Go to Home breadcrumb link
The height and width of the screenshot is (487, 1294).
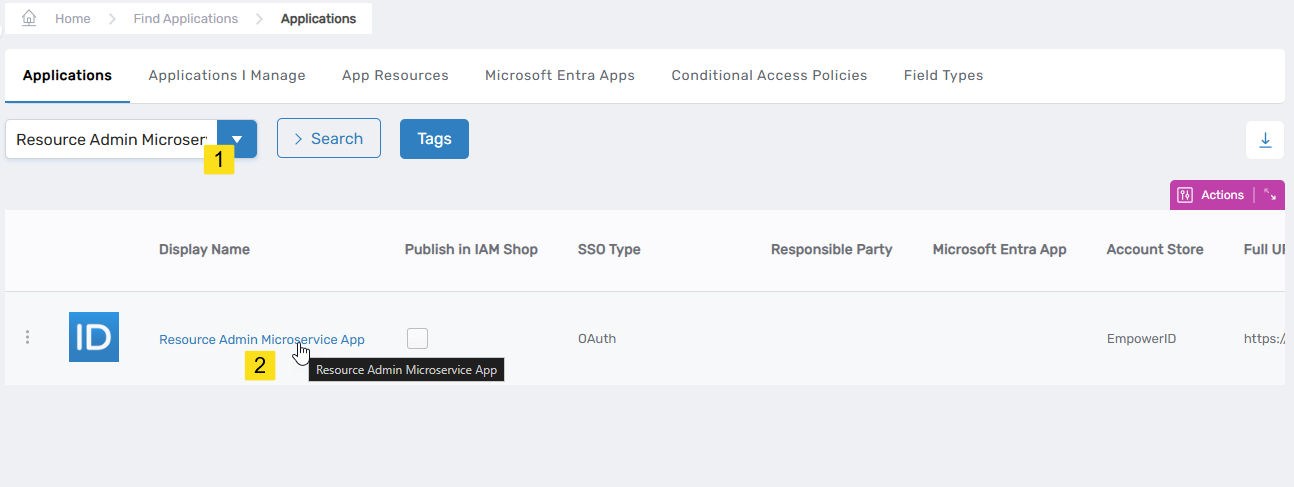(73, 19)
